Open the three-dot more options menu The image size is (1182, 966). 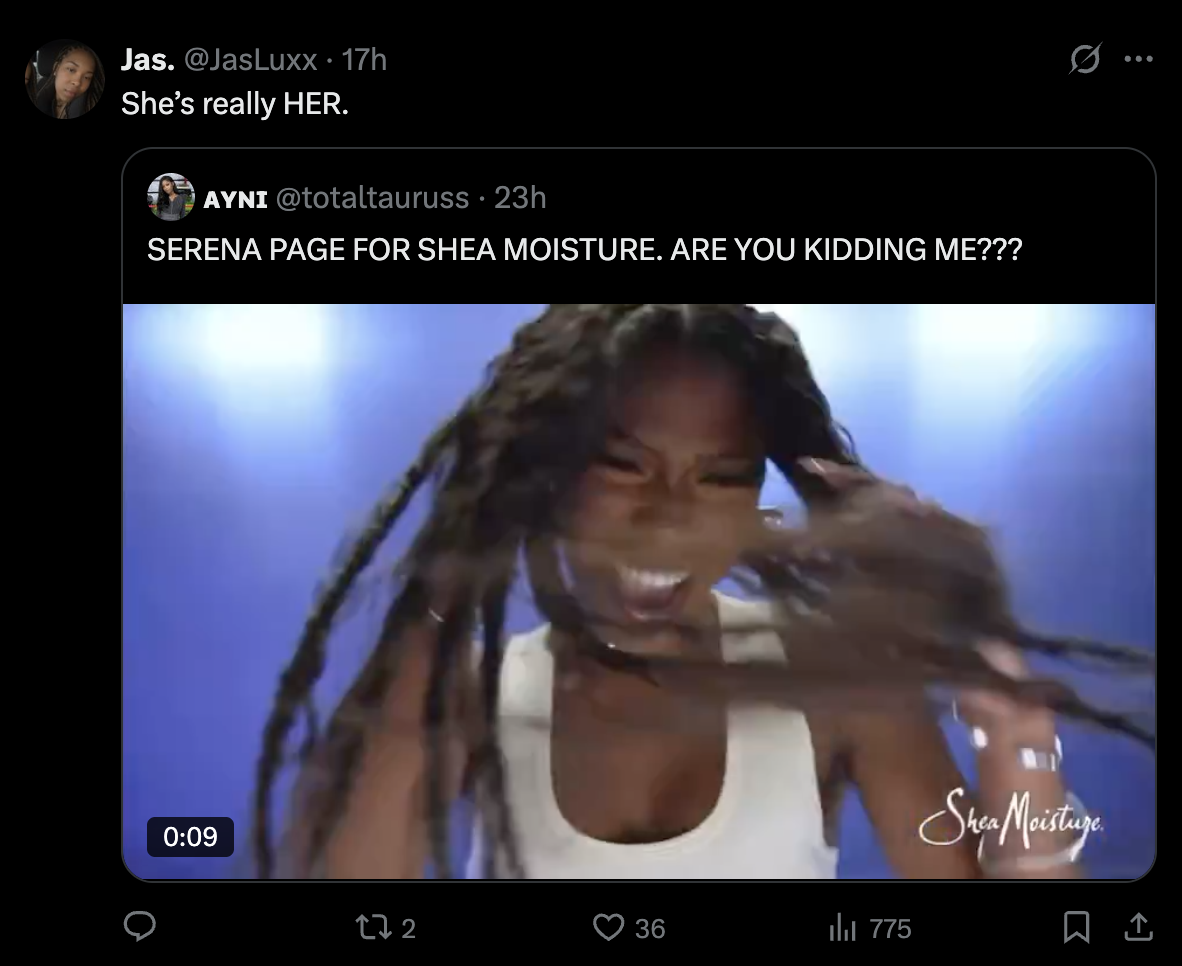pos(1138,59)
